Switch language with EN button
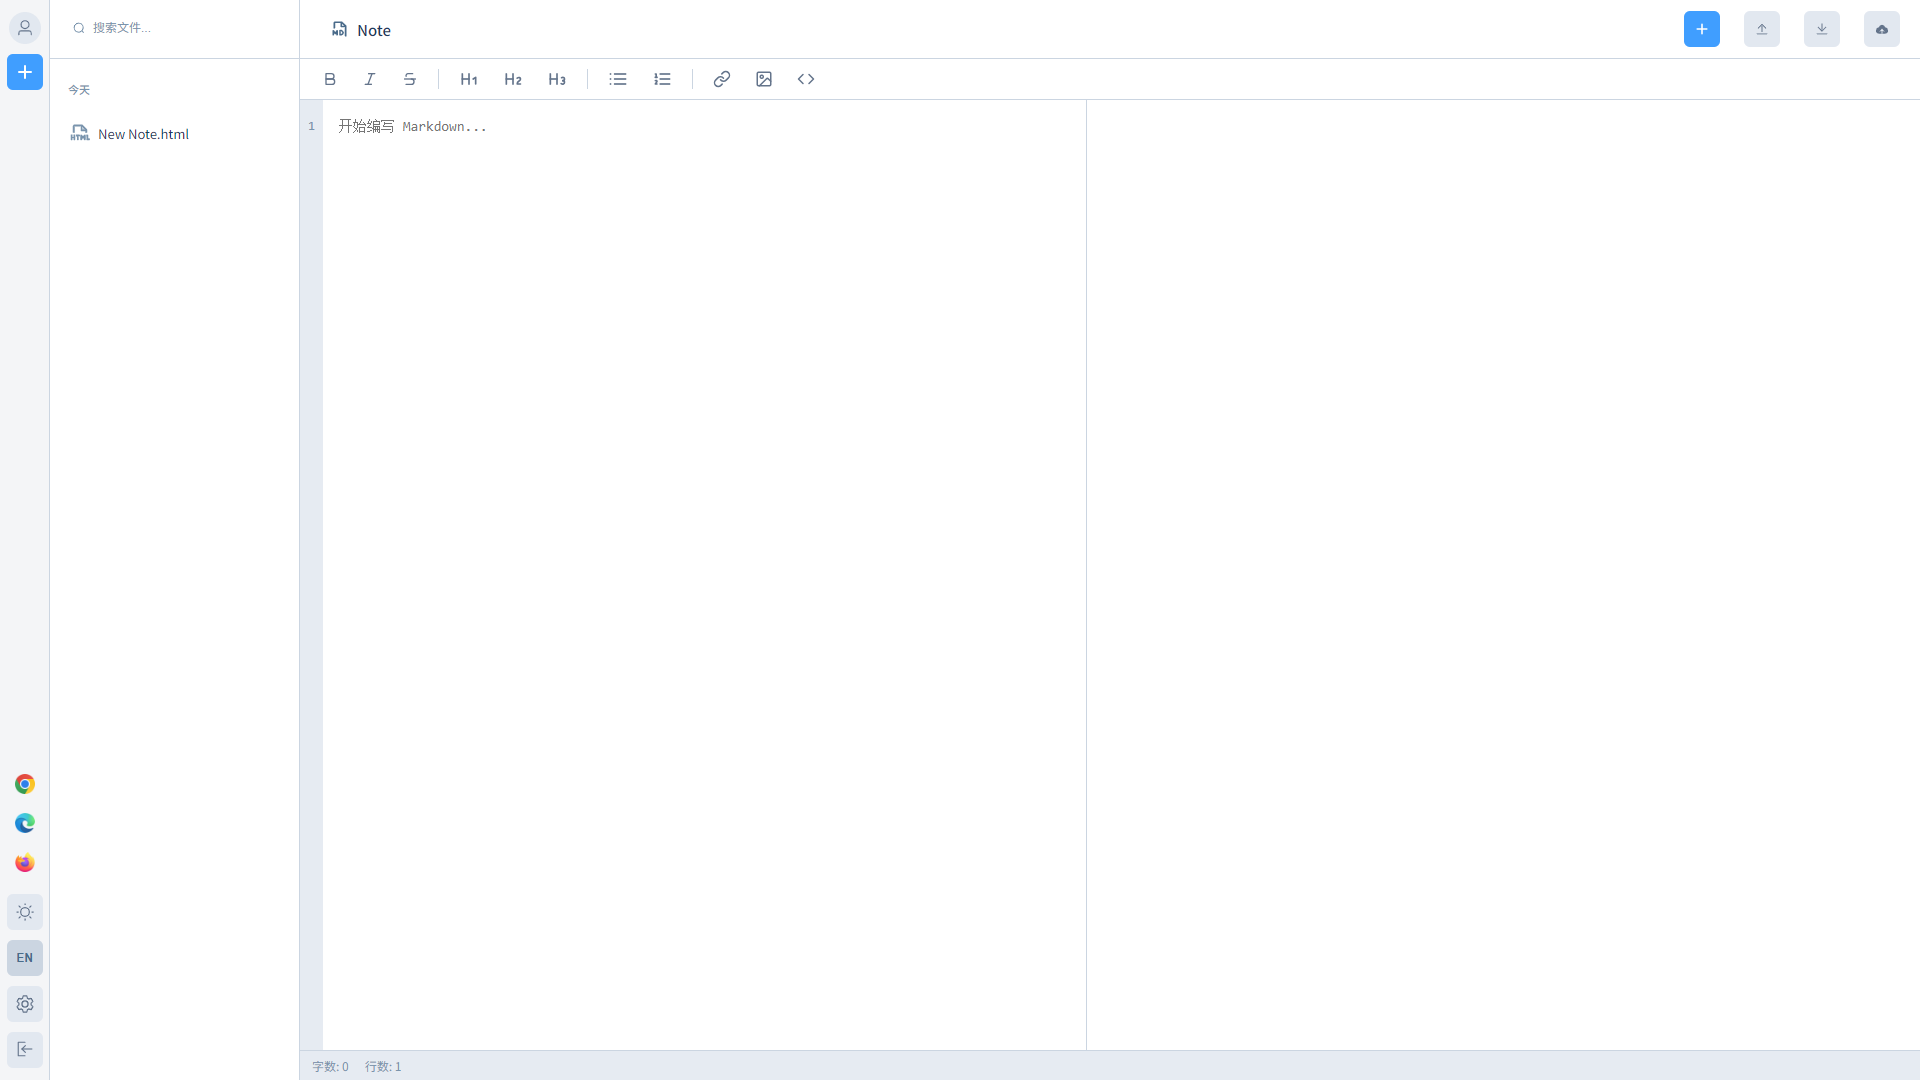 click(x=25, y=958)
